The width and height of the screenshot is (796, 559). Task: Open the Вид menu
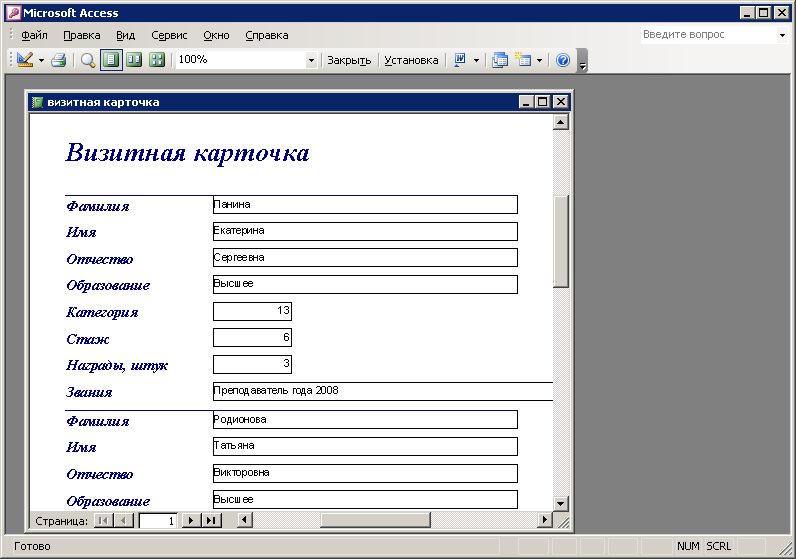(x=125, y=36)
